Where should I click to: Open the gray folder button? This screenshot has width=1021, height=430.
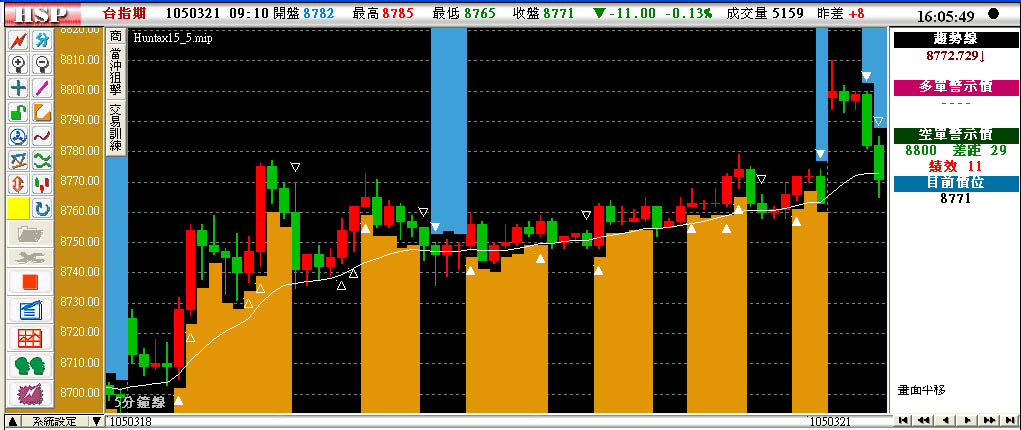[x=31, y=233]
